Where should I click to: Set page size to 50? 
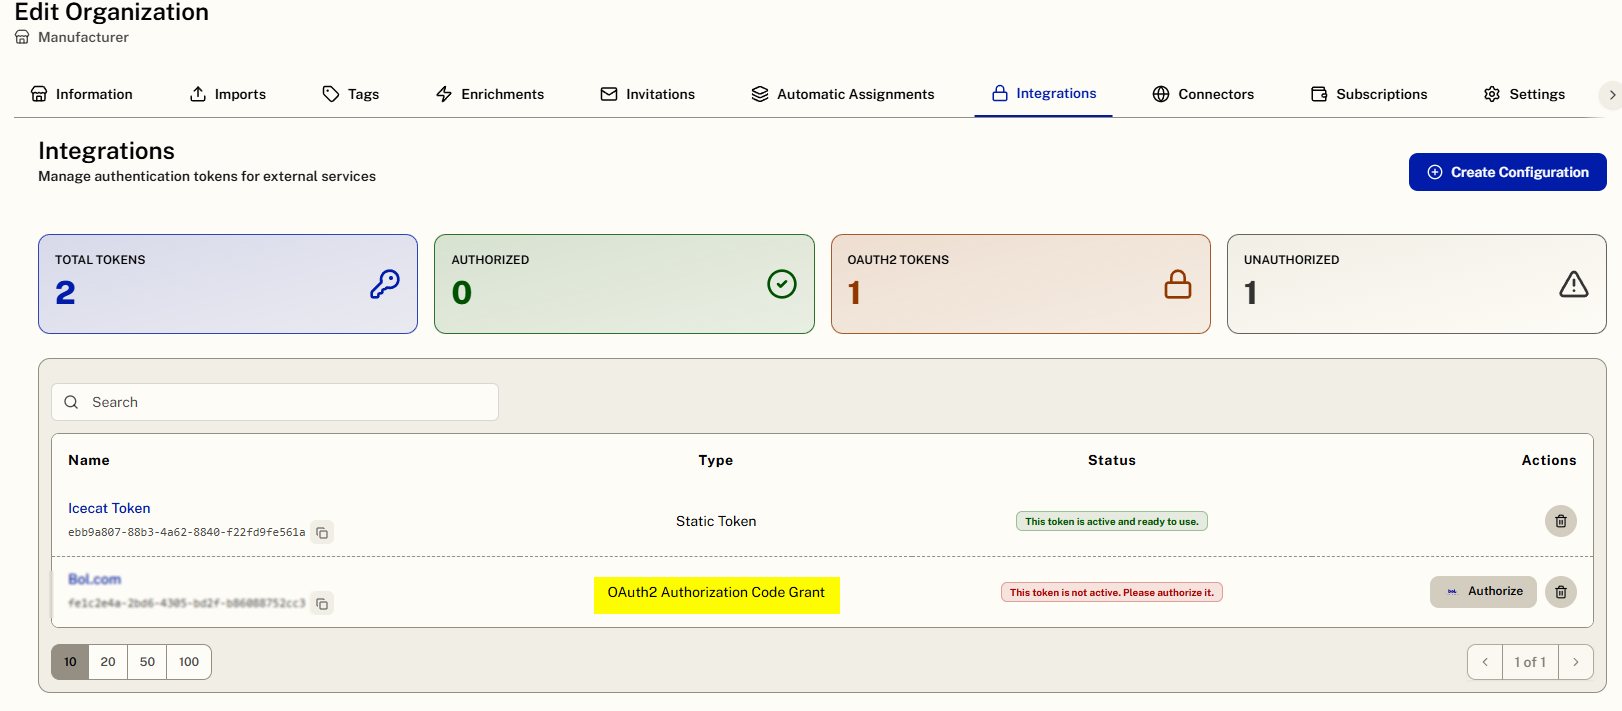[x=147, y=662]
